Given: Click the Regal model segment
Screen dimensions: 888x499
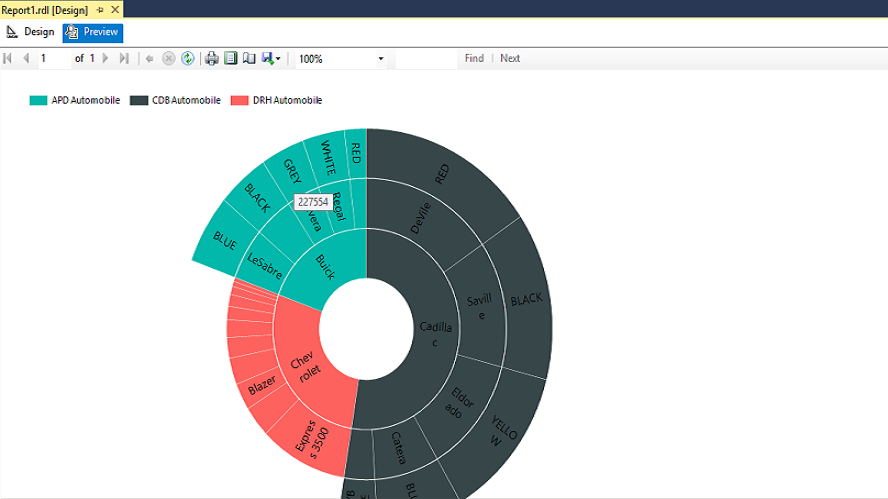Looking at the screenshot, I should click(x=339, y=206).
